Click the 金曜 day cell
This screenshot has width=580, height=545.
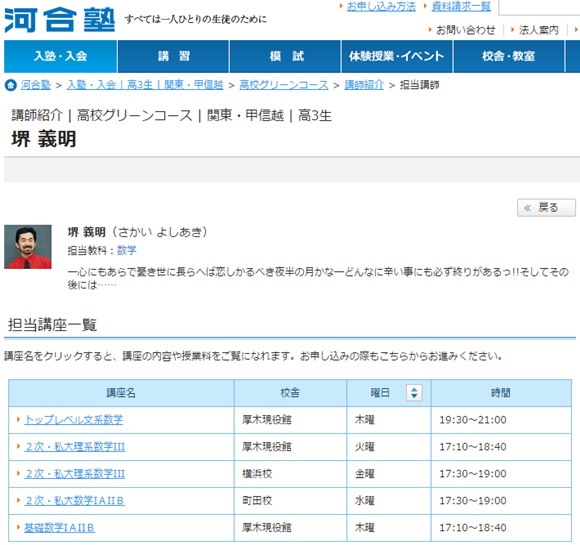(x=388, y=474)
